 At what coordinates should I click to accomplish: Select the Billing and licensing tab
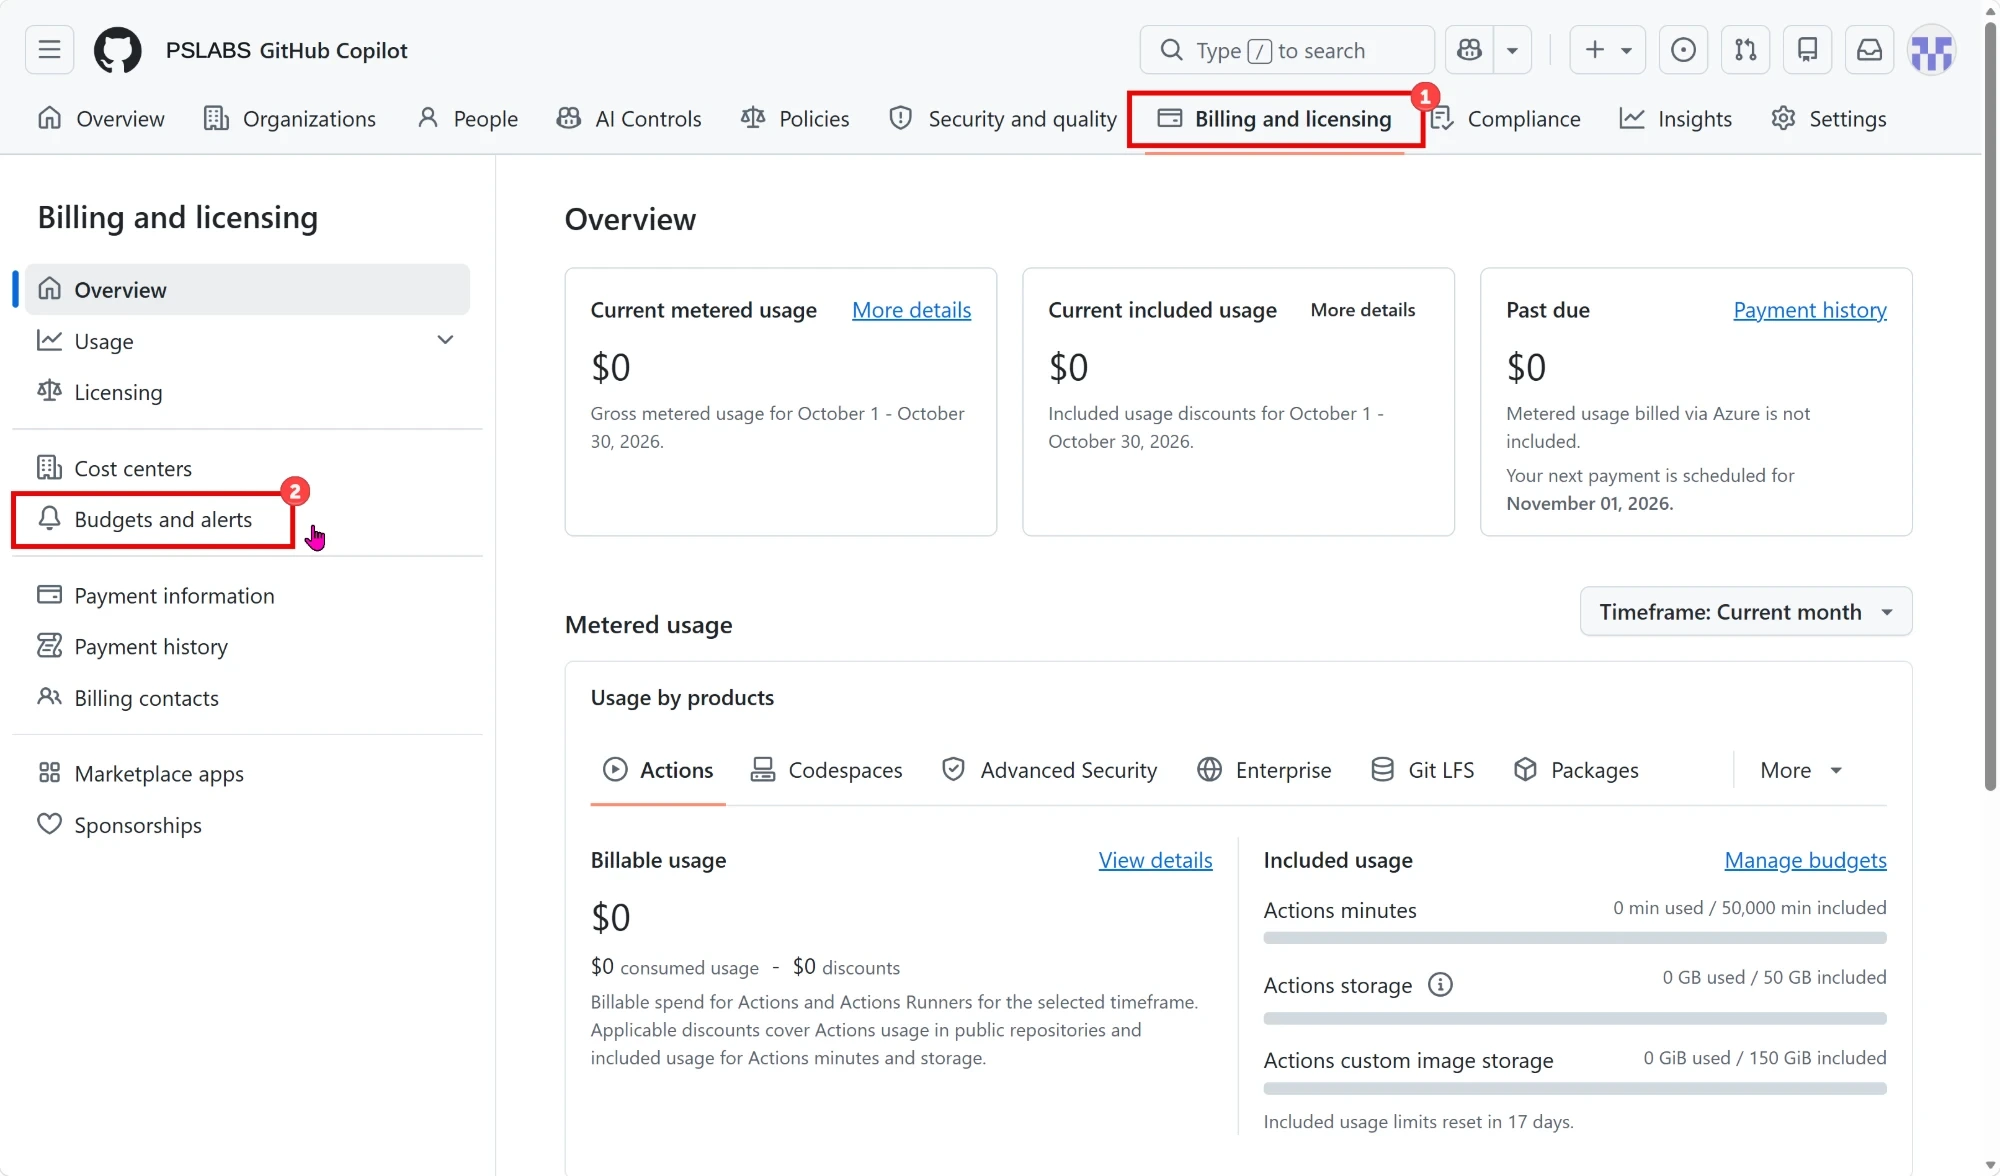coord(1275,118)
